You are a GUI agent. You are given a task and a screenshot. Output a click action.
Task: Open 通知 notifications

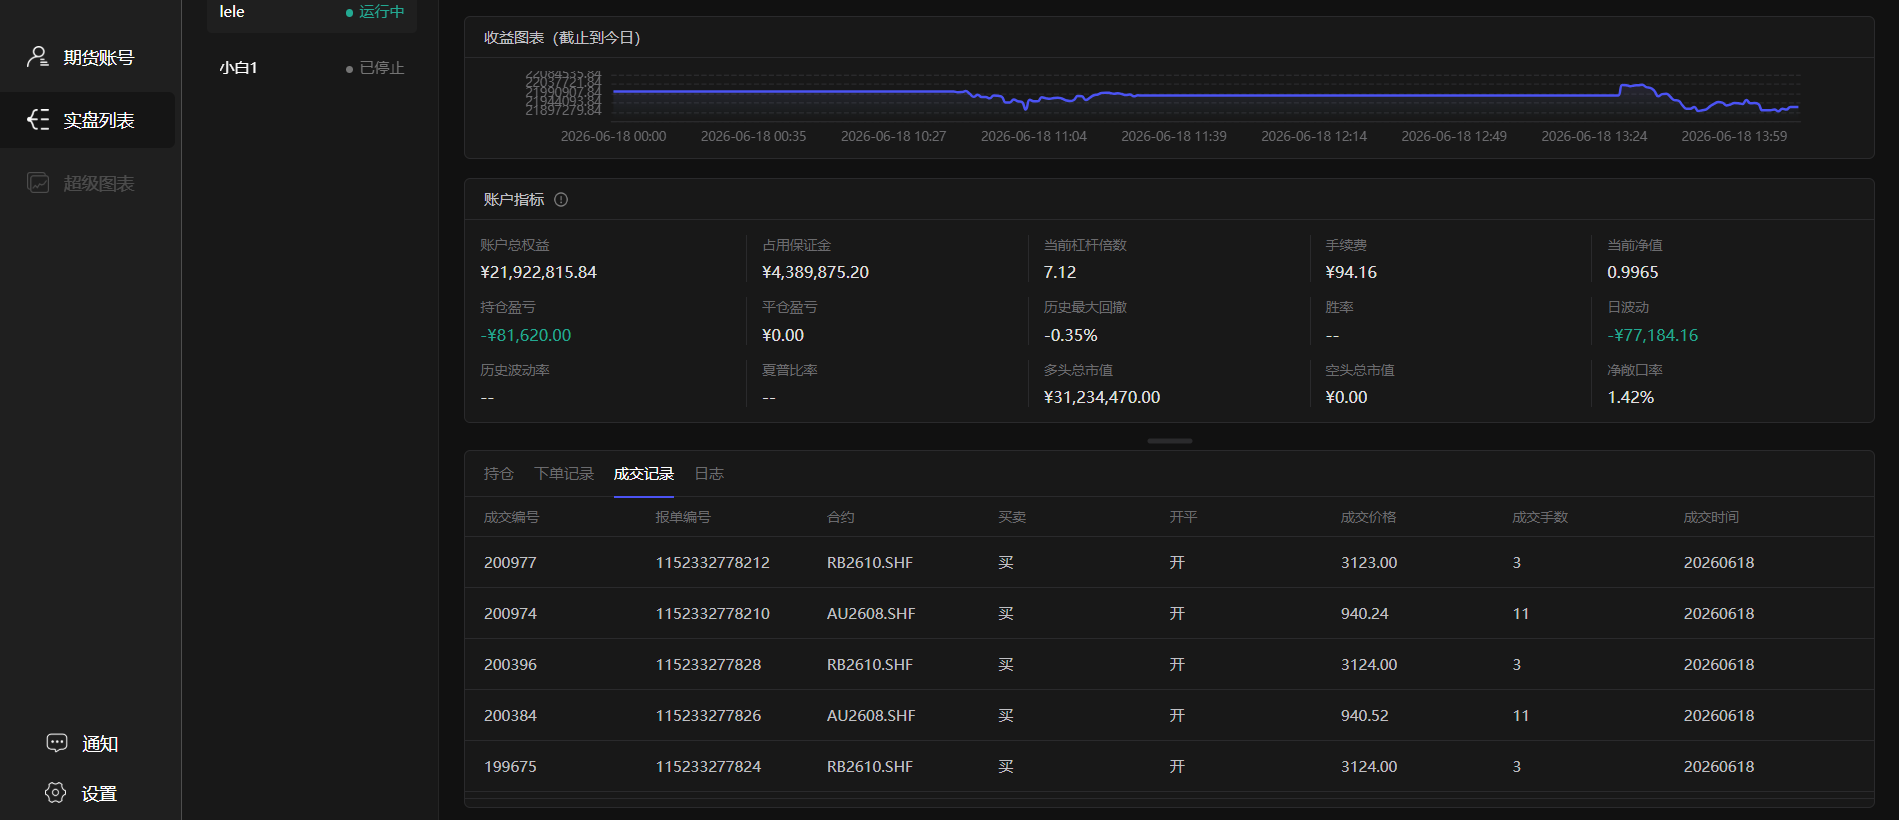tap(83, 743)
